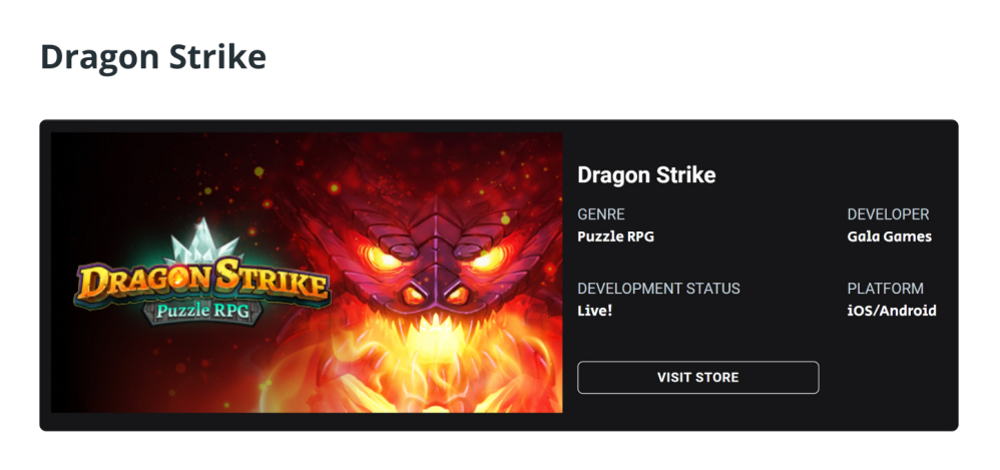The image size is (1000, 470).
Task: Select the Gala Games developer name
Action: click(x=889, y=237)
